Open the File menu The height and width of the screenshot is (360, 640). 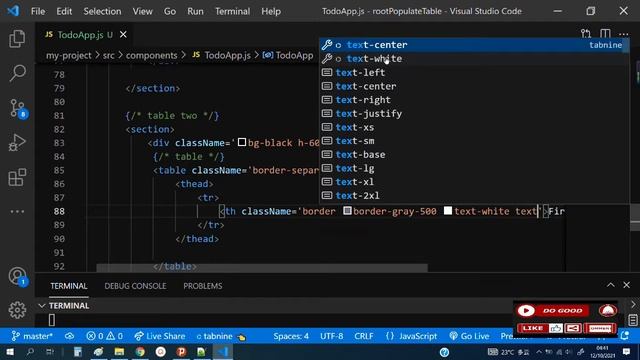click(x=38, y=11)
